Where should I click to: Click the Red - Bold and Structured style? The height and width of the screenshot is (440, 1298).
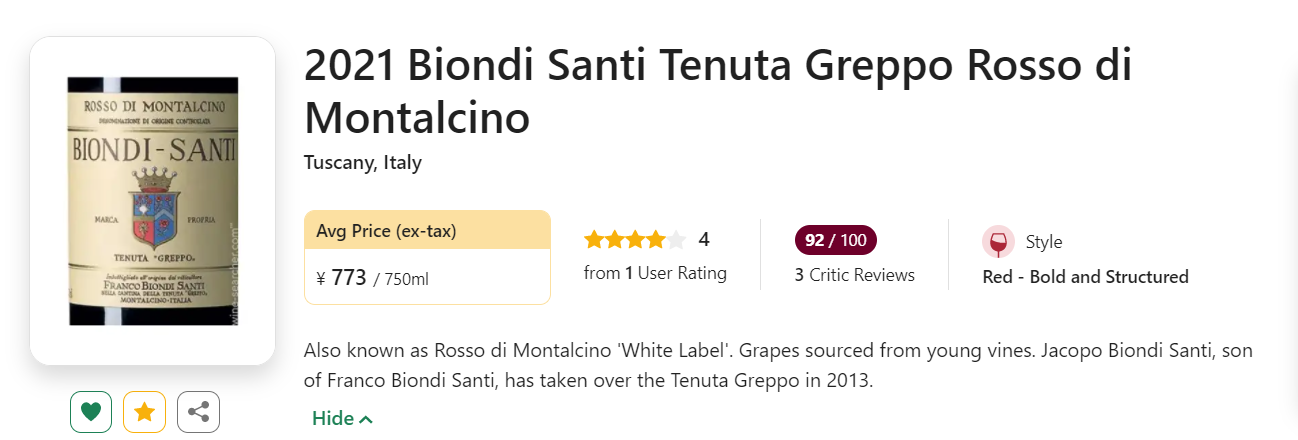click(1085, 277)
